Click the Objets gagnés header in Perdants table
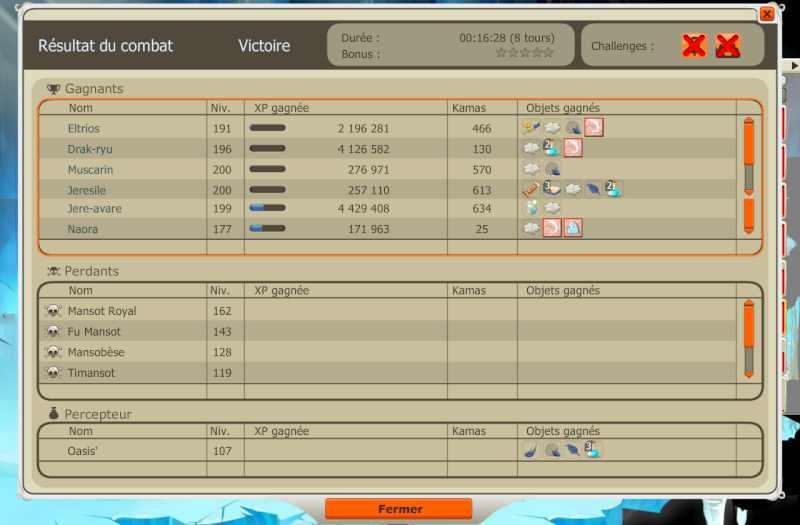This screenshot has width=800, height=525. (563, 290)
